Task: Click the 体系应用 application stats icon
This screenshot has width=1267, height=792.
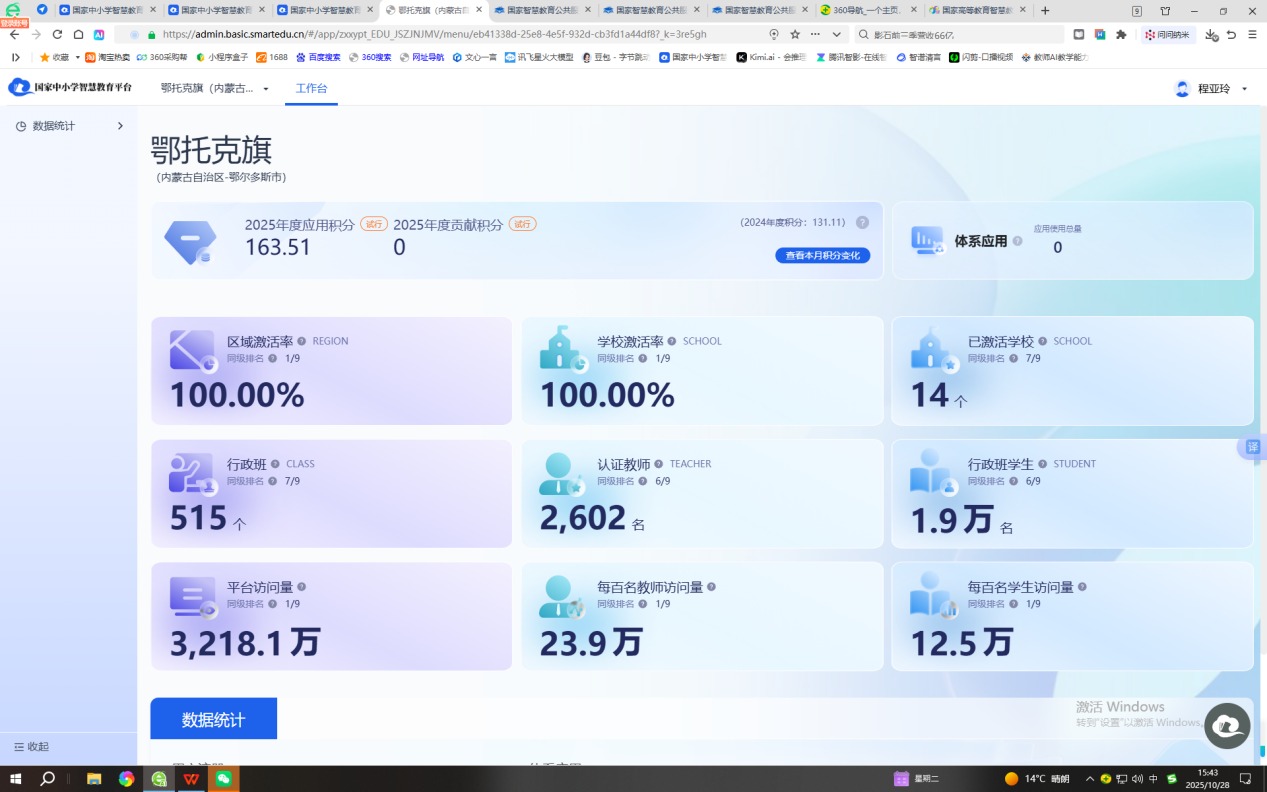Action: (927, 240)
